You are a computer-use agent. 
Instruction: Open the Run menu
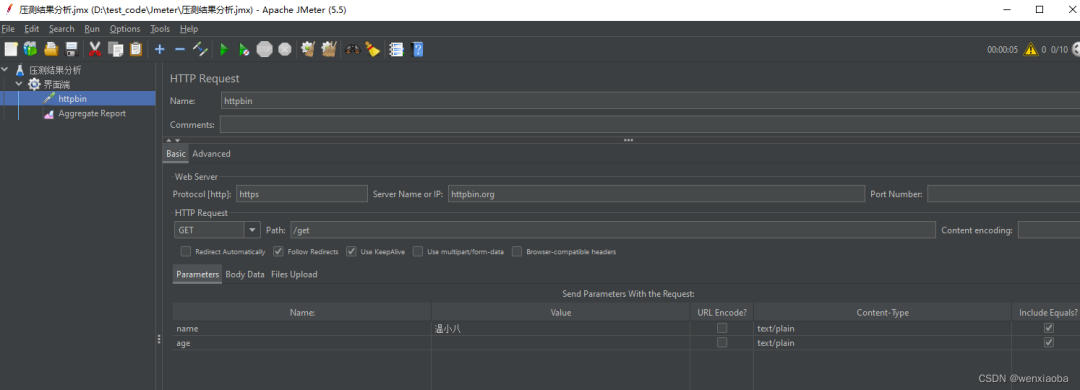(92, 29)
